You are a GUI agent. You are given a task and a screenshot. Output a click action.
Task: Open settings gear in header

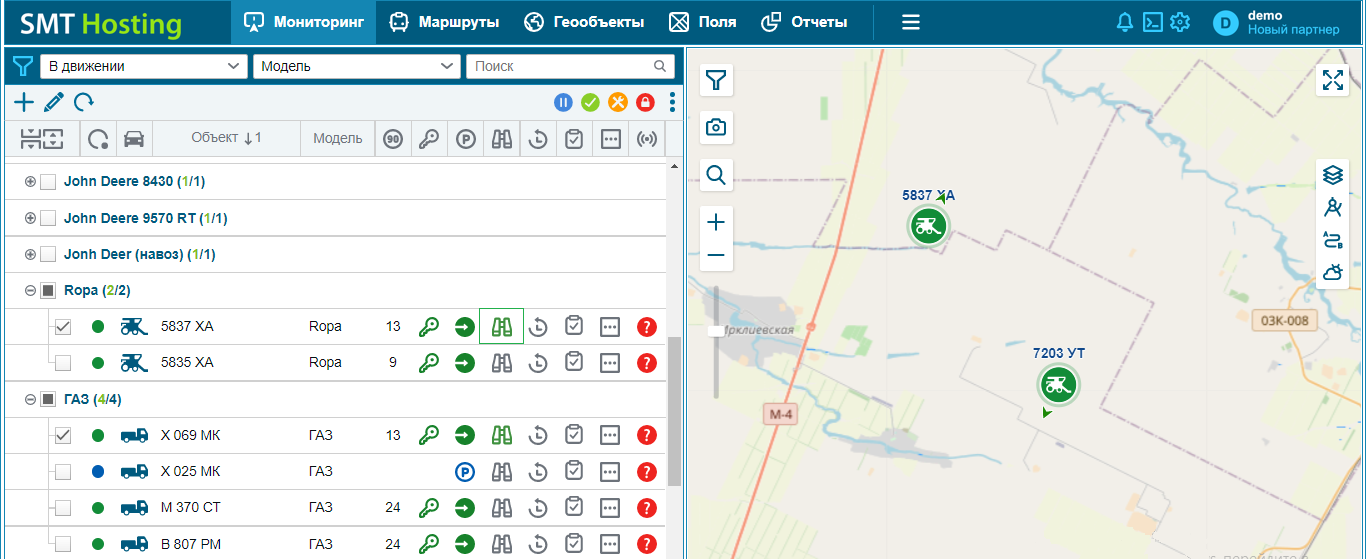(1180, 22)
